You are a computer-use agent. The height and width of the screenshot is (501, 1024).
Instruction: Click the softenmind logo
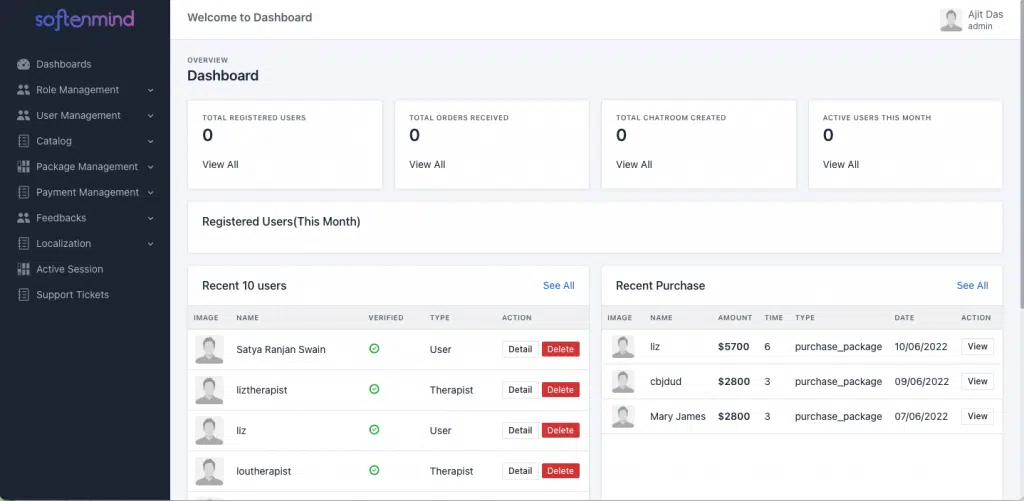pos(85,20)
